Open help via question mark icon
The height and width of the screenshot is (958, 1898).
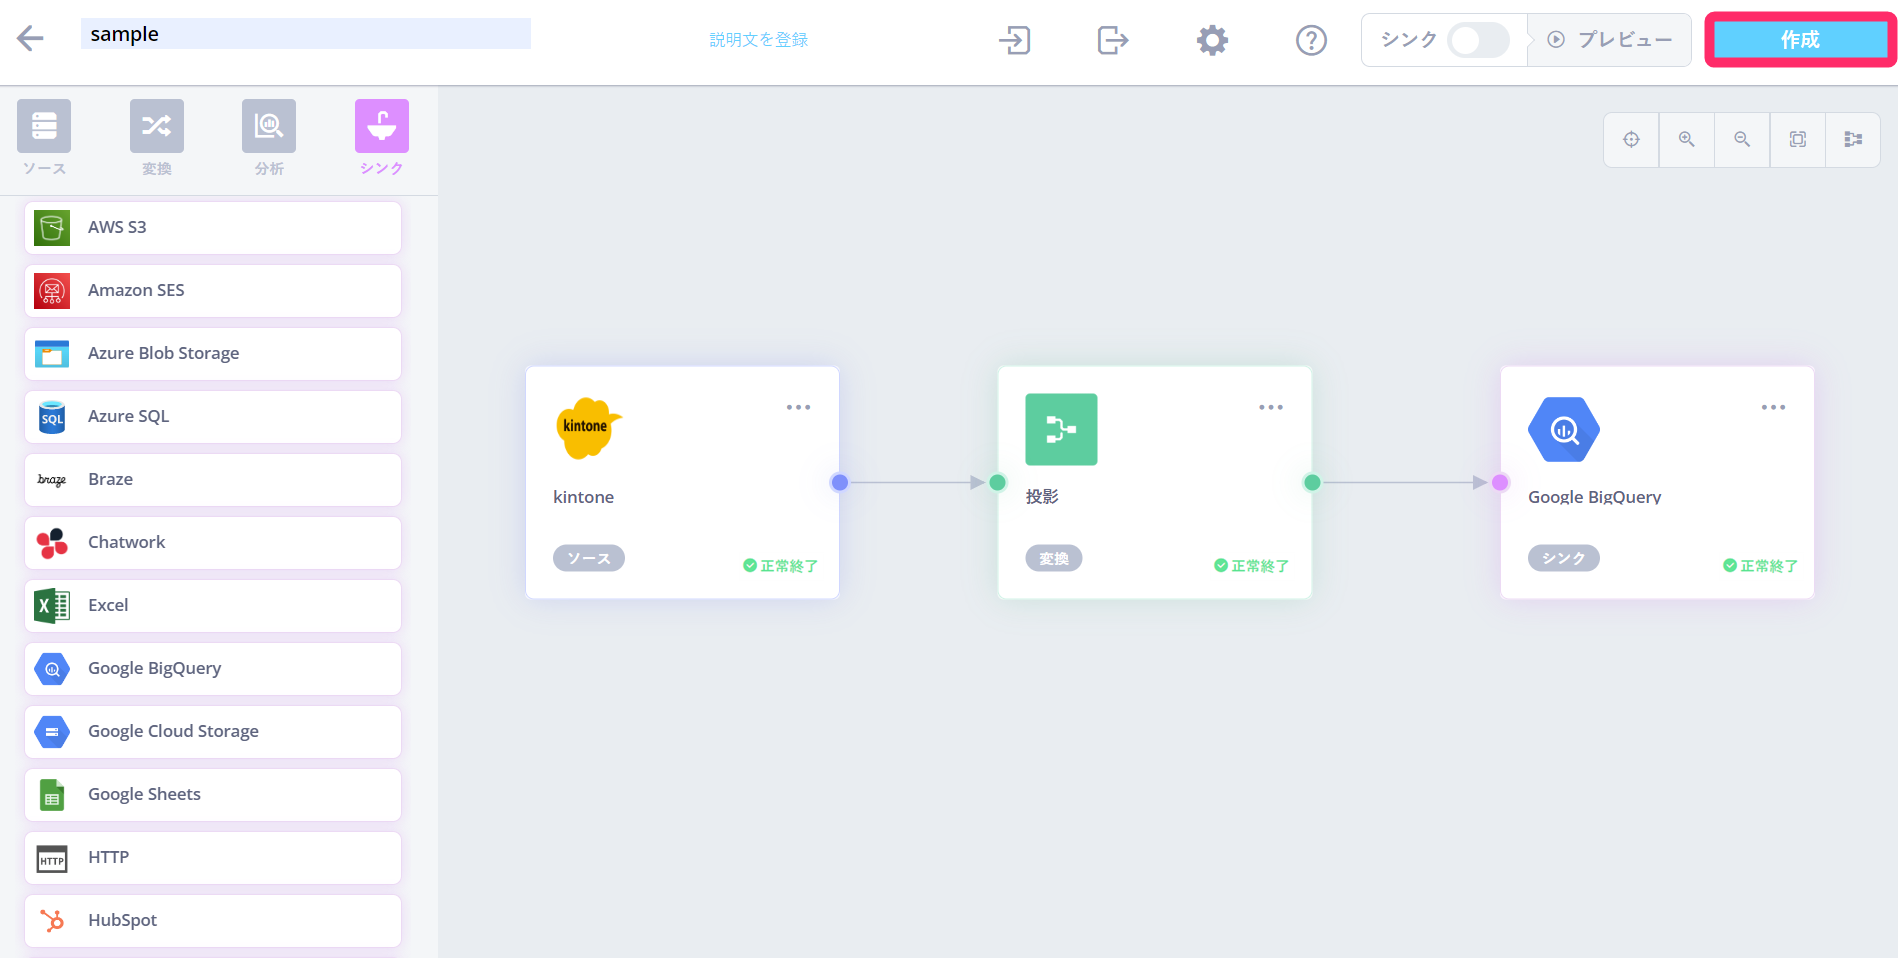(1310, 40)
